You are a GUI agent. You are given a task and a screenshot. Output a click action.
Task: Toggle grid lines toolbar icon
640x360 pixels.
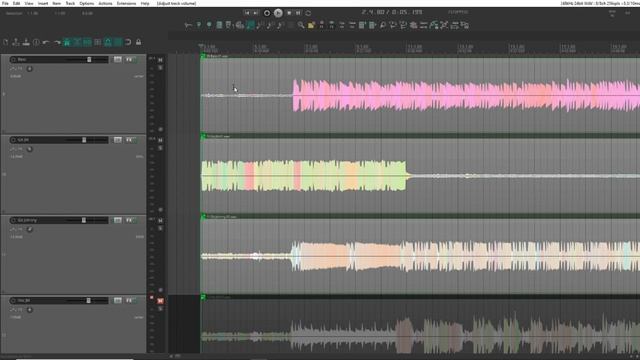tap(118, 42)
